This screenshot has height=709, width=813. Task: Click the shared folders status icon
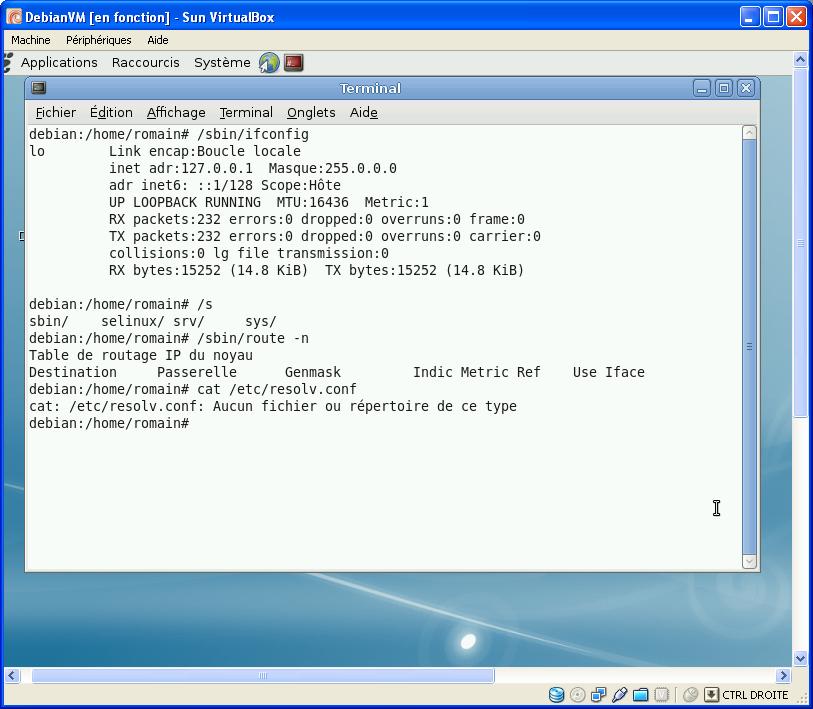(640, 694)
